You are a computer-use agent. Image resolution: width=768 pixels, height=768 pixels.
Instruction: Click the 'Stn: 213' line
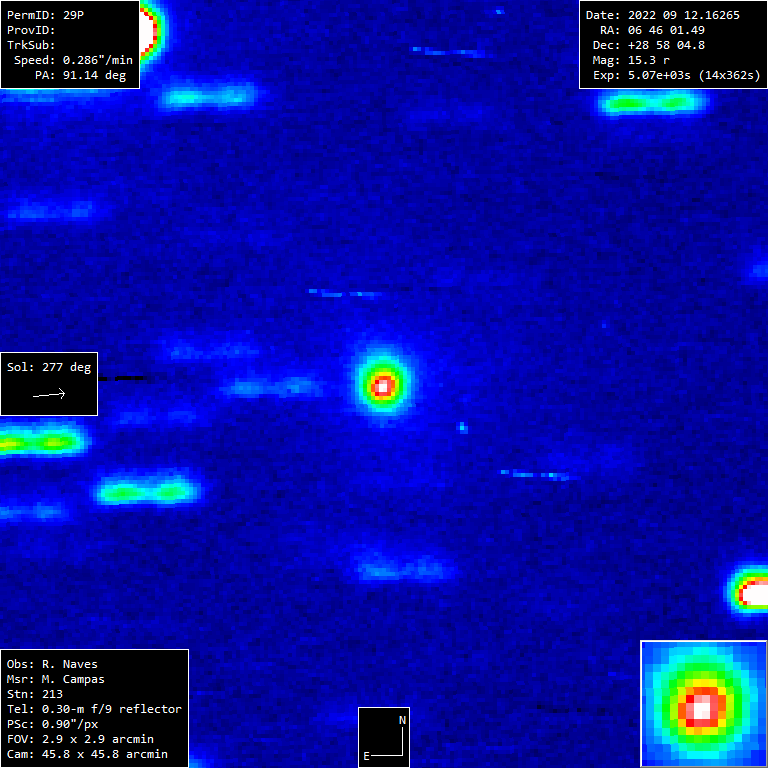tap(34, 694)
